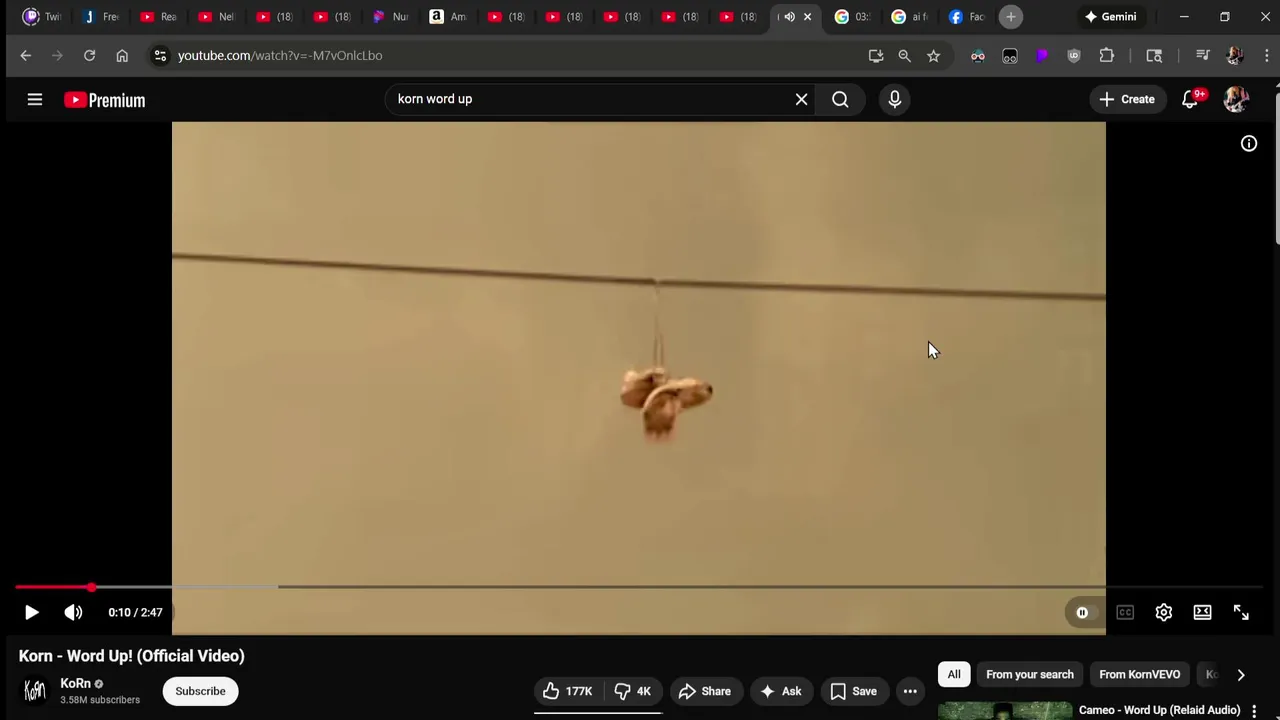
Task: Go to browser home page
Action: tap(122, 56)
